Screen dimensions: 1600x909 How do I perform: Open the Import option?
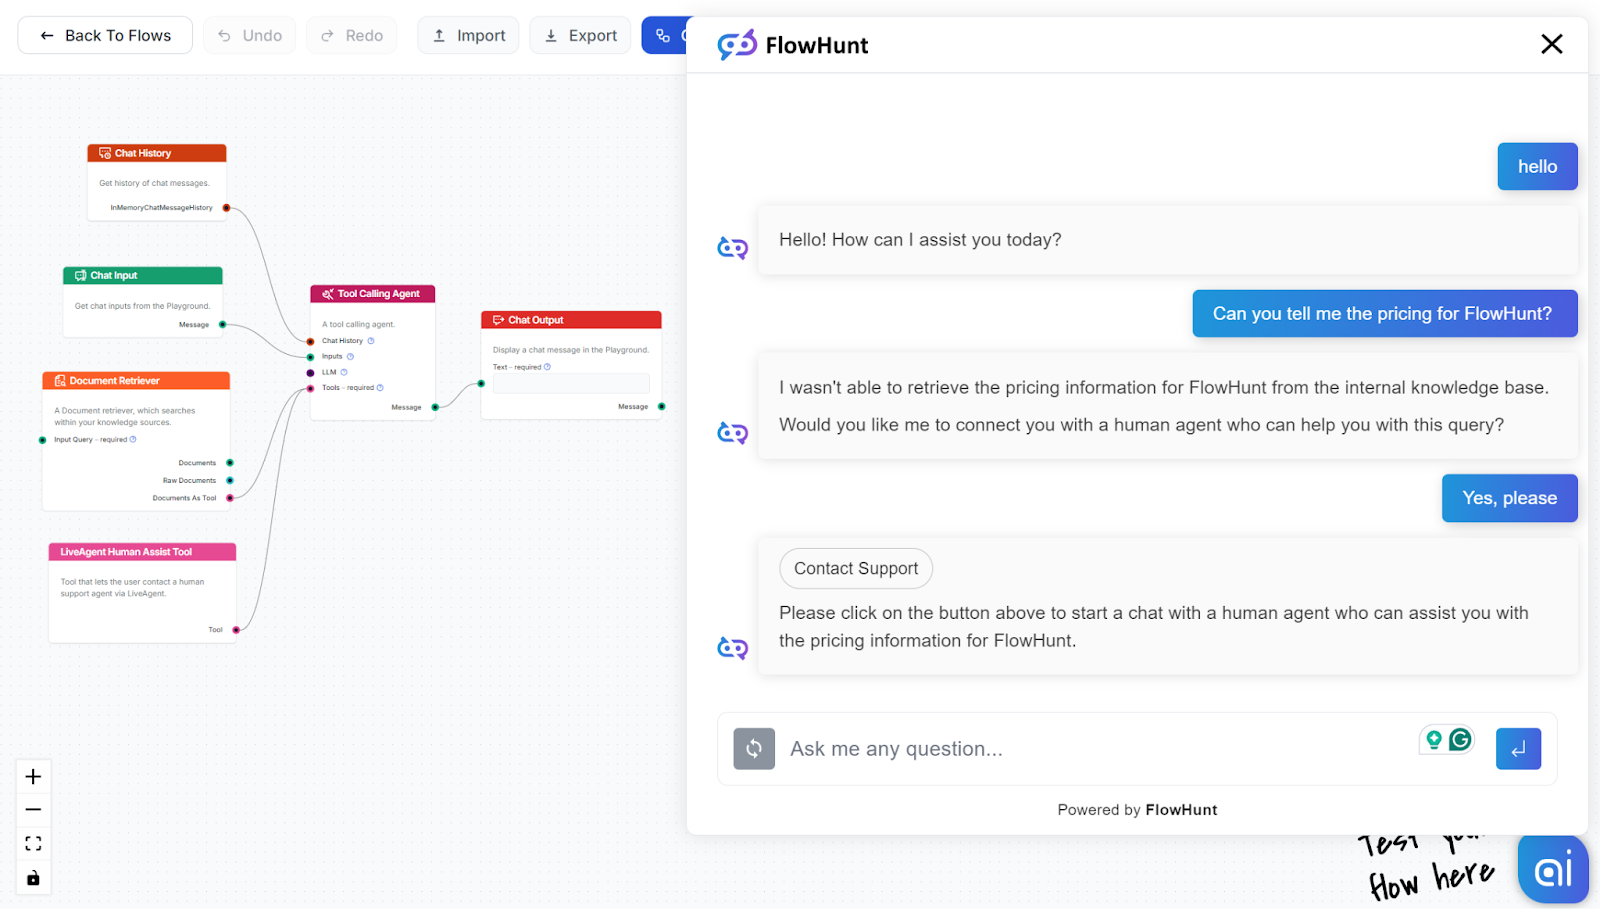pos(468,35)
